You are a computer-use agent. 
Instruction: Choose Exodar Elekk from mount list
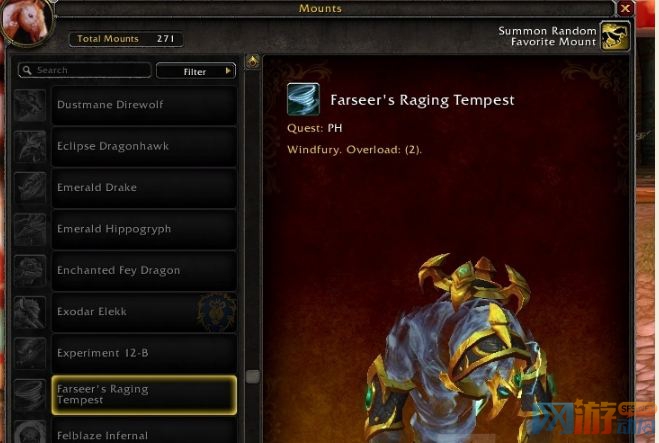click(144, 312)
